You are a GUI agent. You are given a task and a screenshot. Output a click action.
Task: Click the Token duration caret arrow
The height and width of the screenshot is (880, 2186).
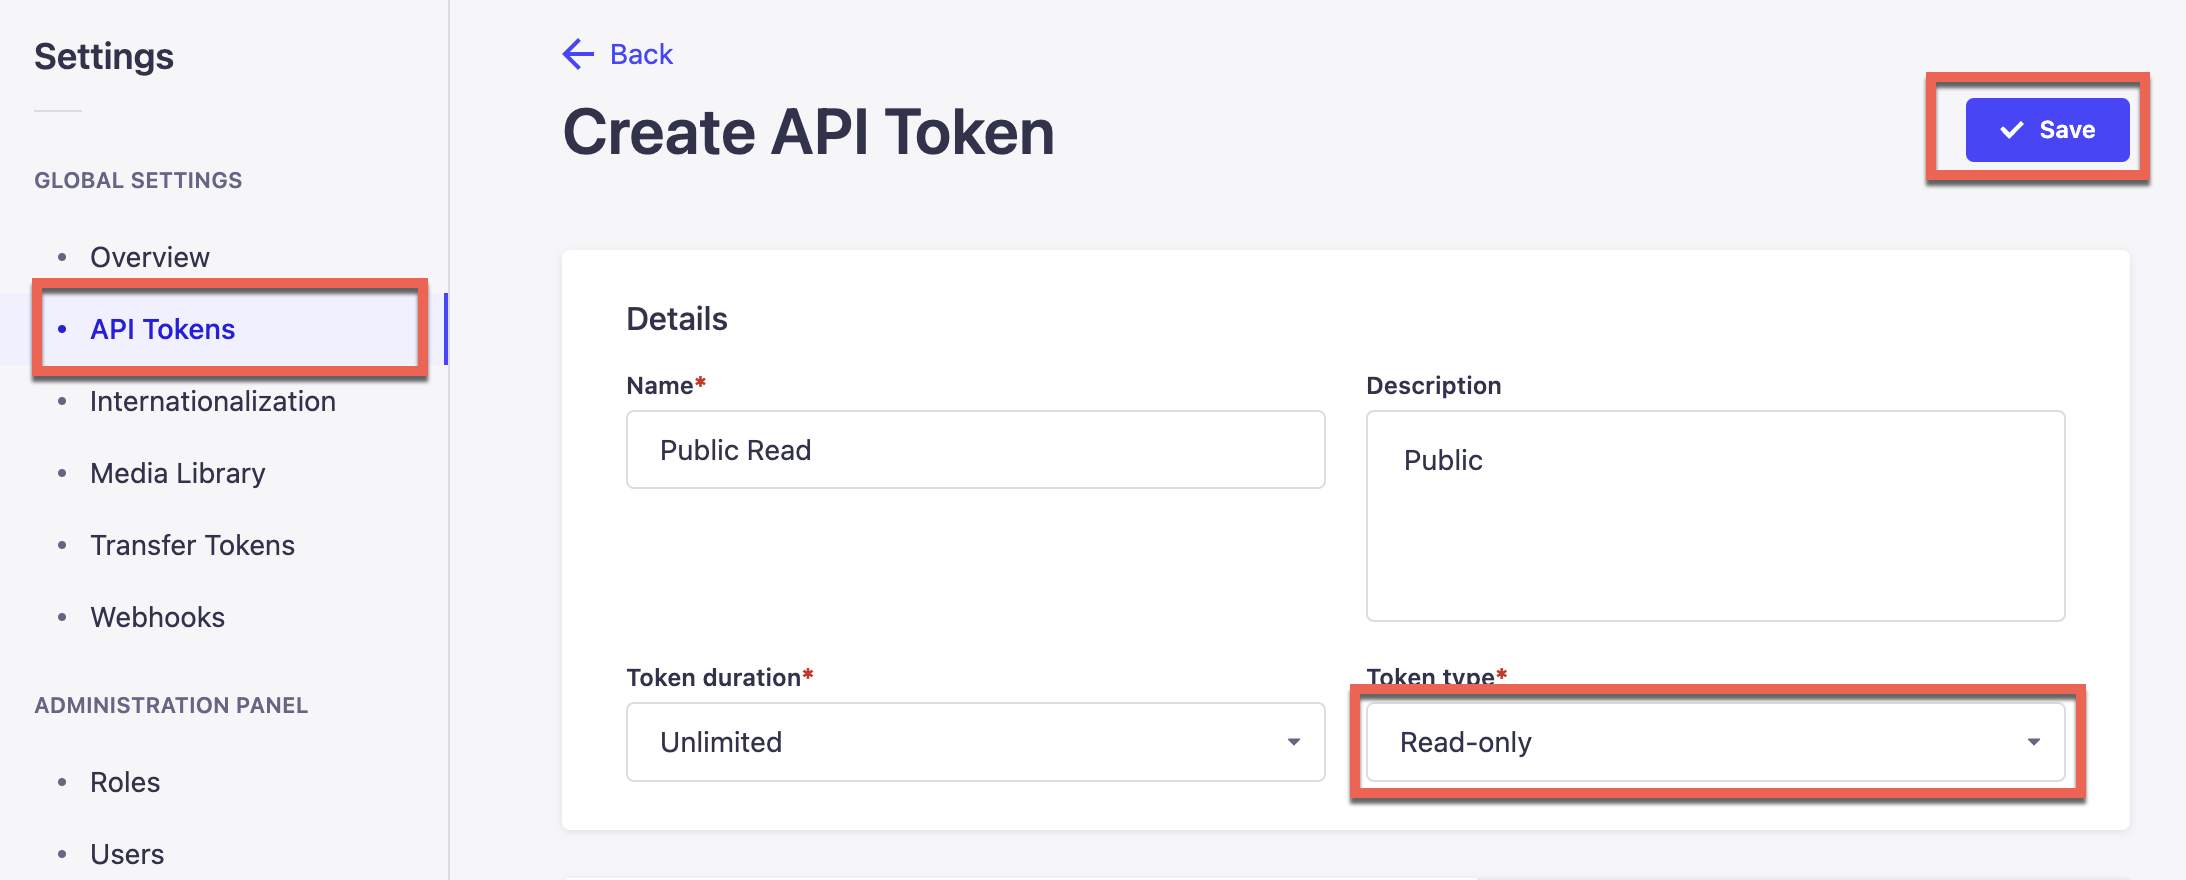[x=1293, y=742]
